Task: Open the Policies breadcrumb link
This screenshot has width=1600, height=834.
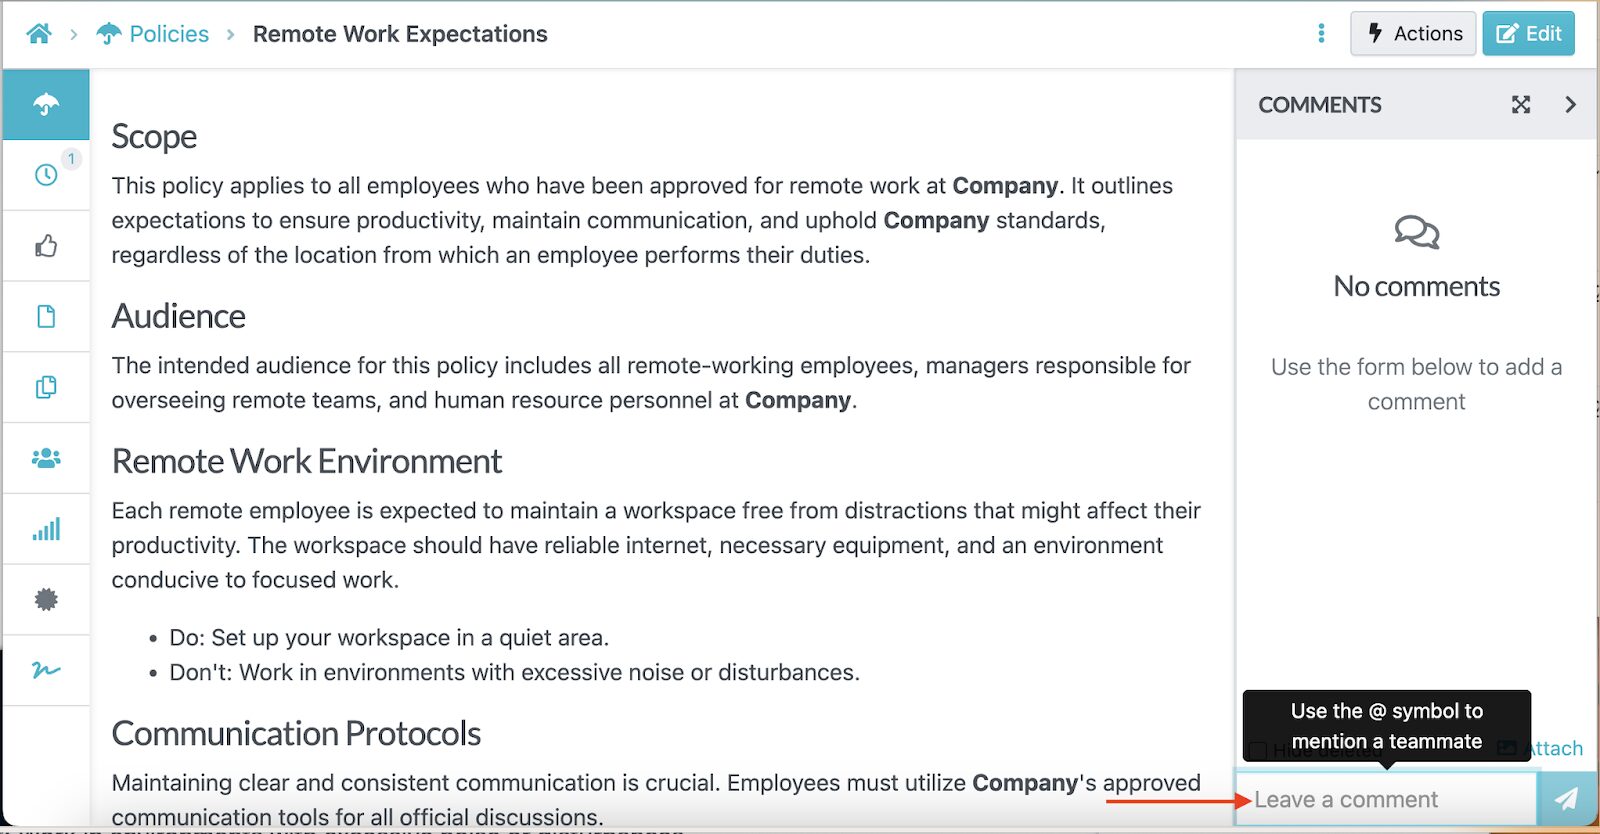Action: point(169,33)
